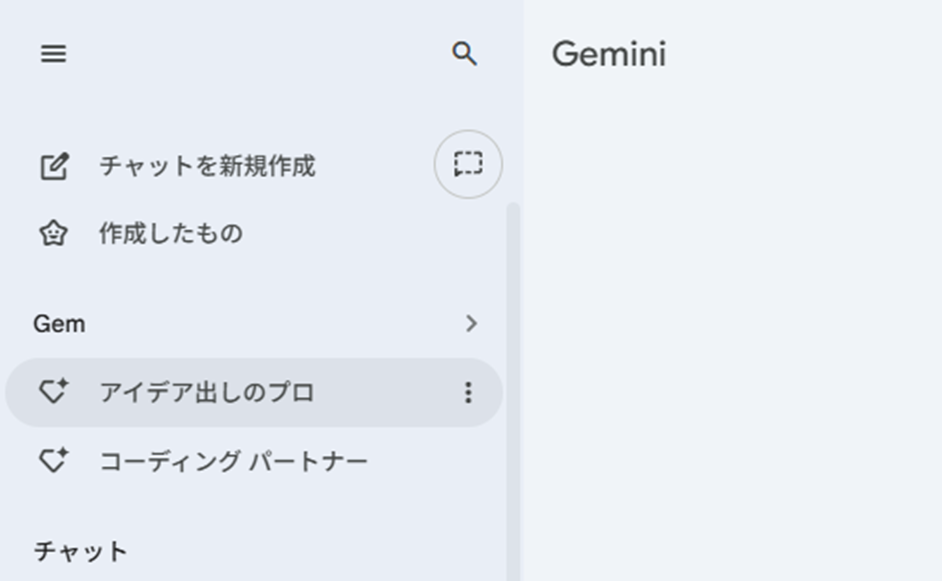This screenshot has height=581, width=942.
Task: Click the pencil new chat icon
Action: click(53, 166)
